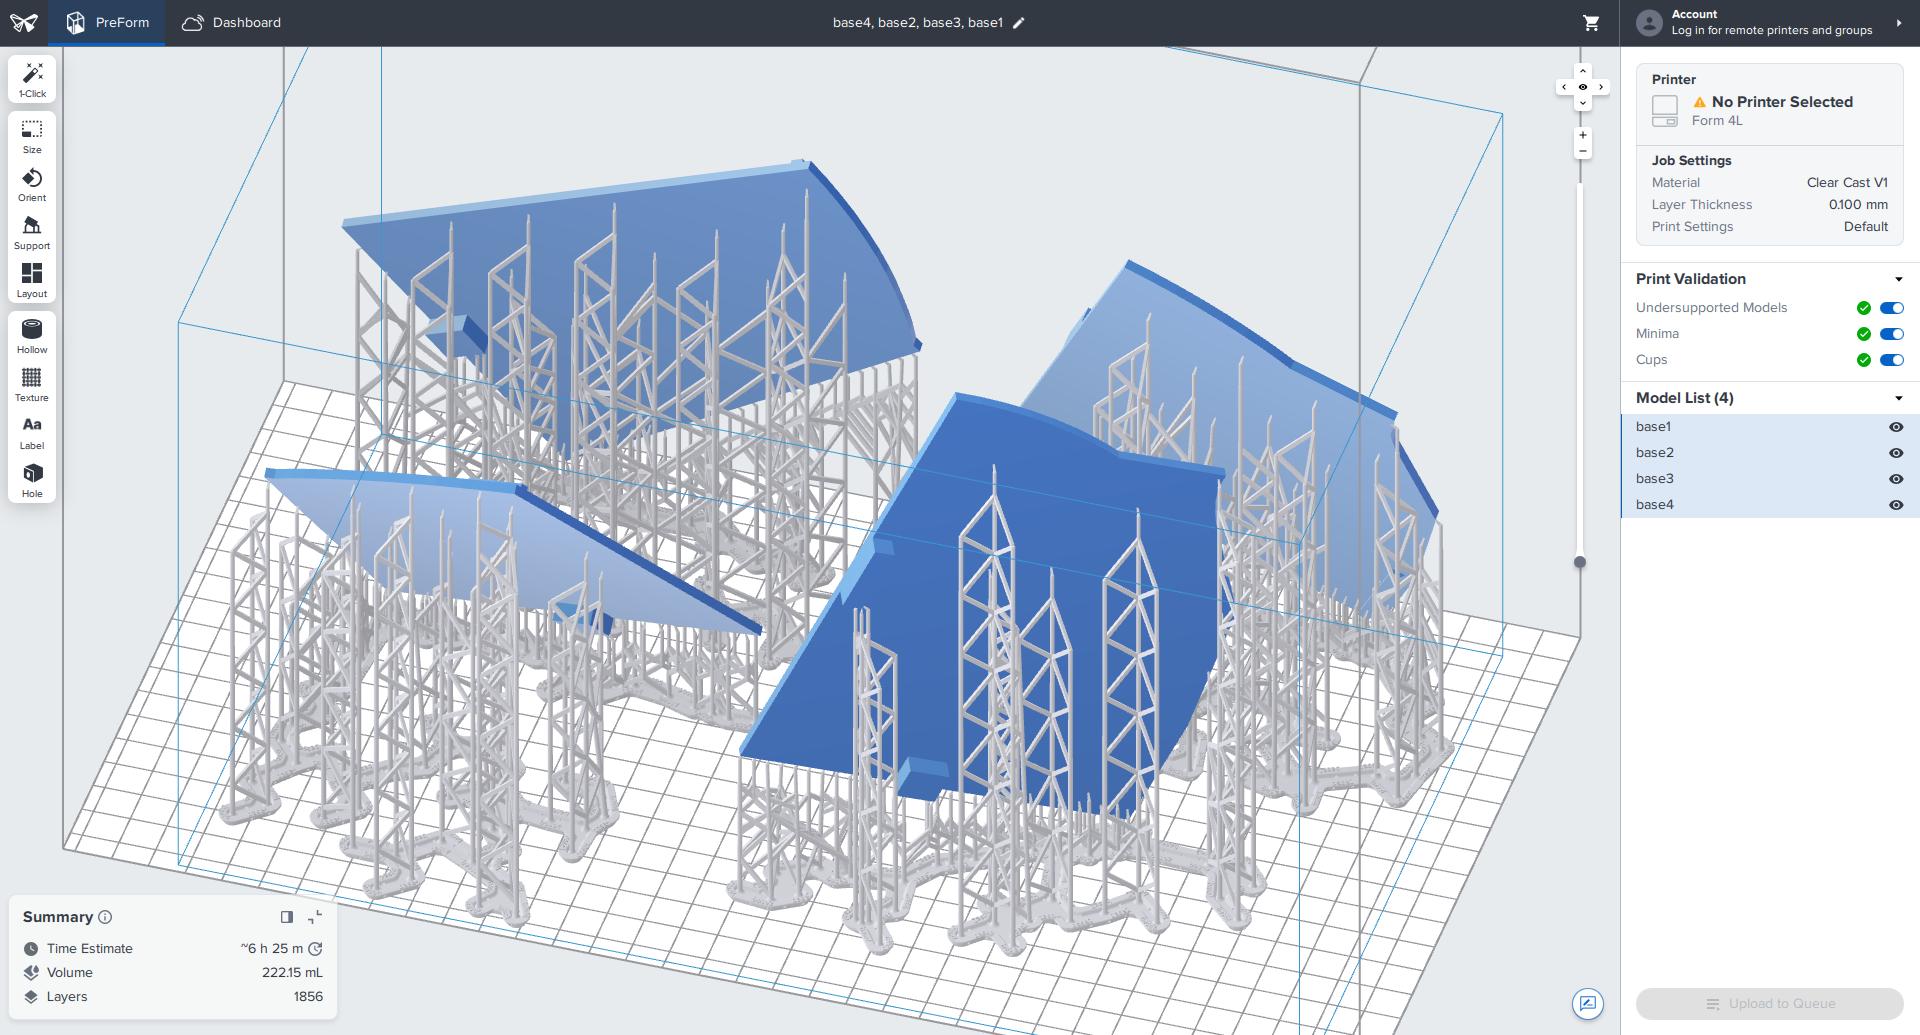The image size is (1920, 1035).
Task: Select the Label tool
Action: pos(32,433)
